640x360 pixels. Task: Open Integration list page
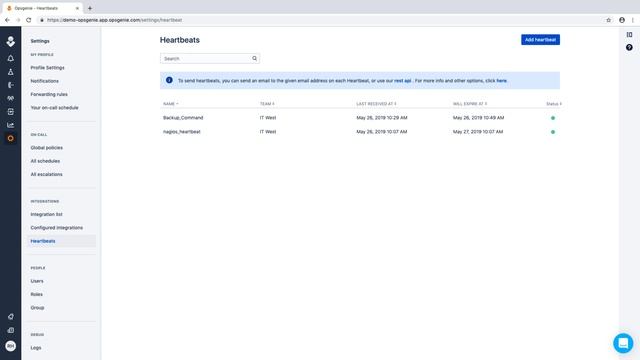(x=47, y=214)
